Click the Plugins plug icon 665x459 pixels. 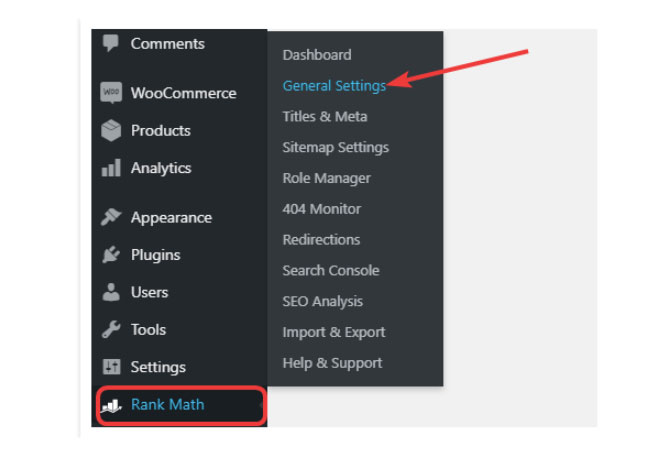[x=111, y=255]
